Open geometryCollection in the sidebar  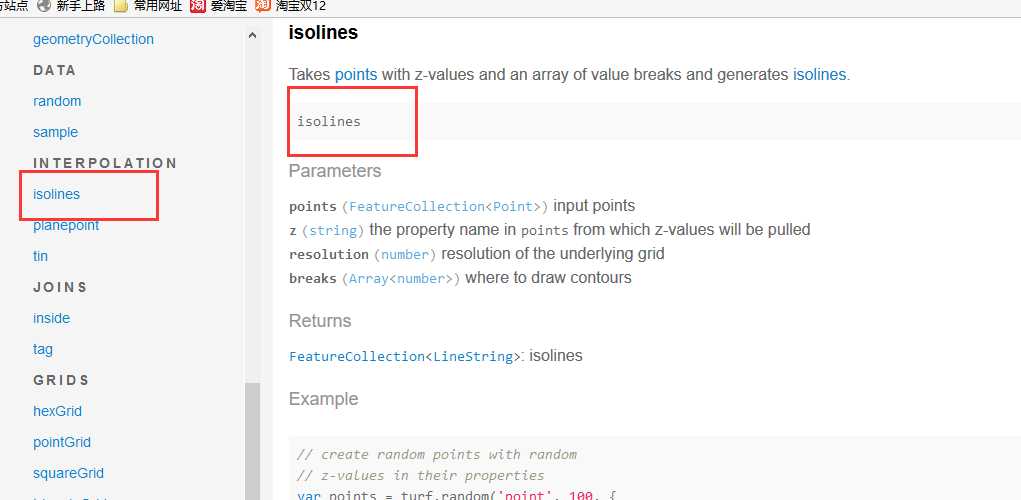pos(93,39)
